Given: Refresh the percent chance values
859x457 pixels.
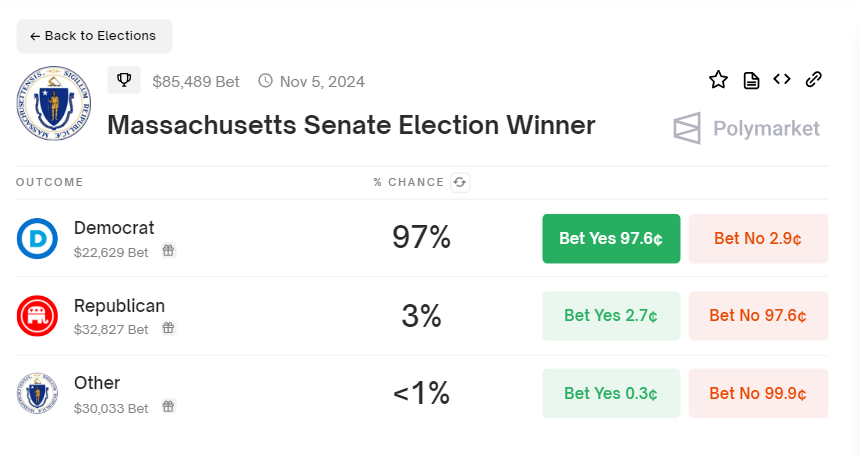Looking at the screenshot, I should point(460,182).
